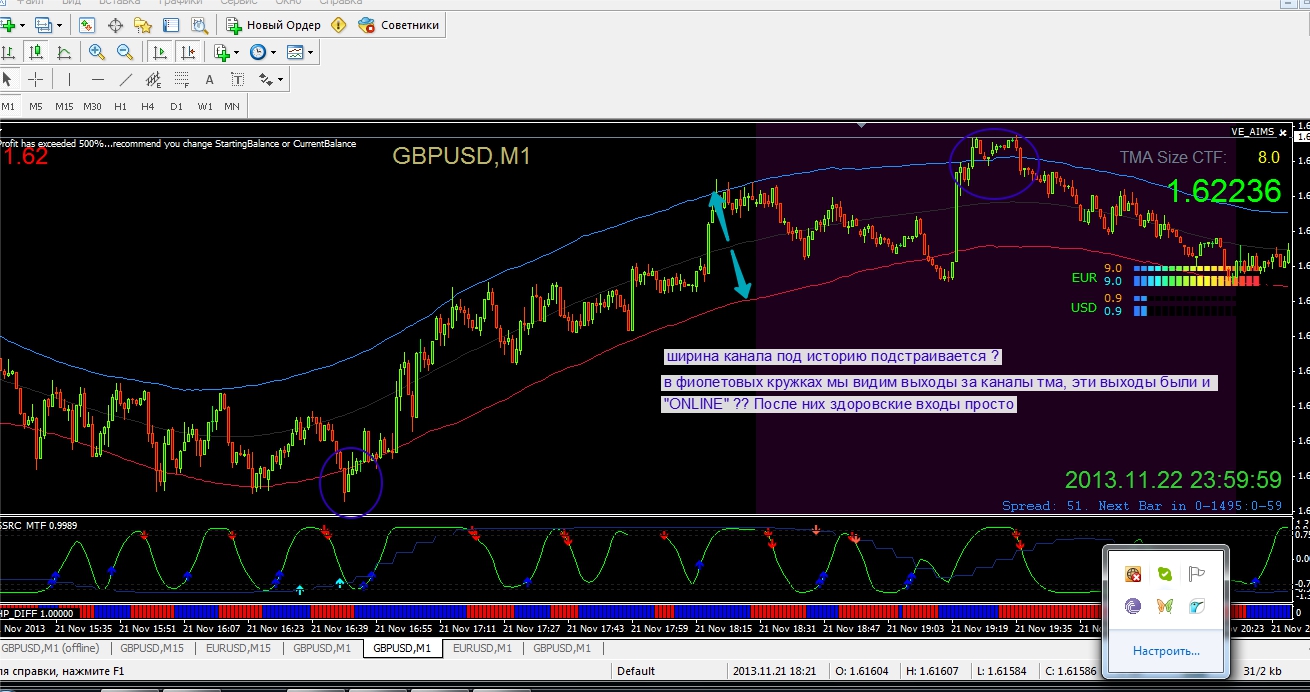Open the Data Window crosshair icon

[x=115, y=24]
